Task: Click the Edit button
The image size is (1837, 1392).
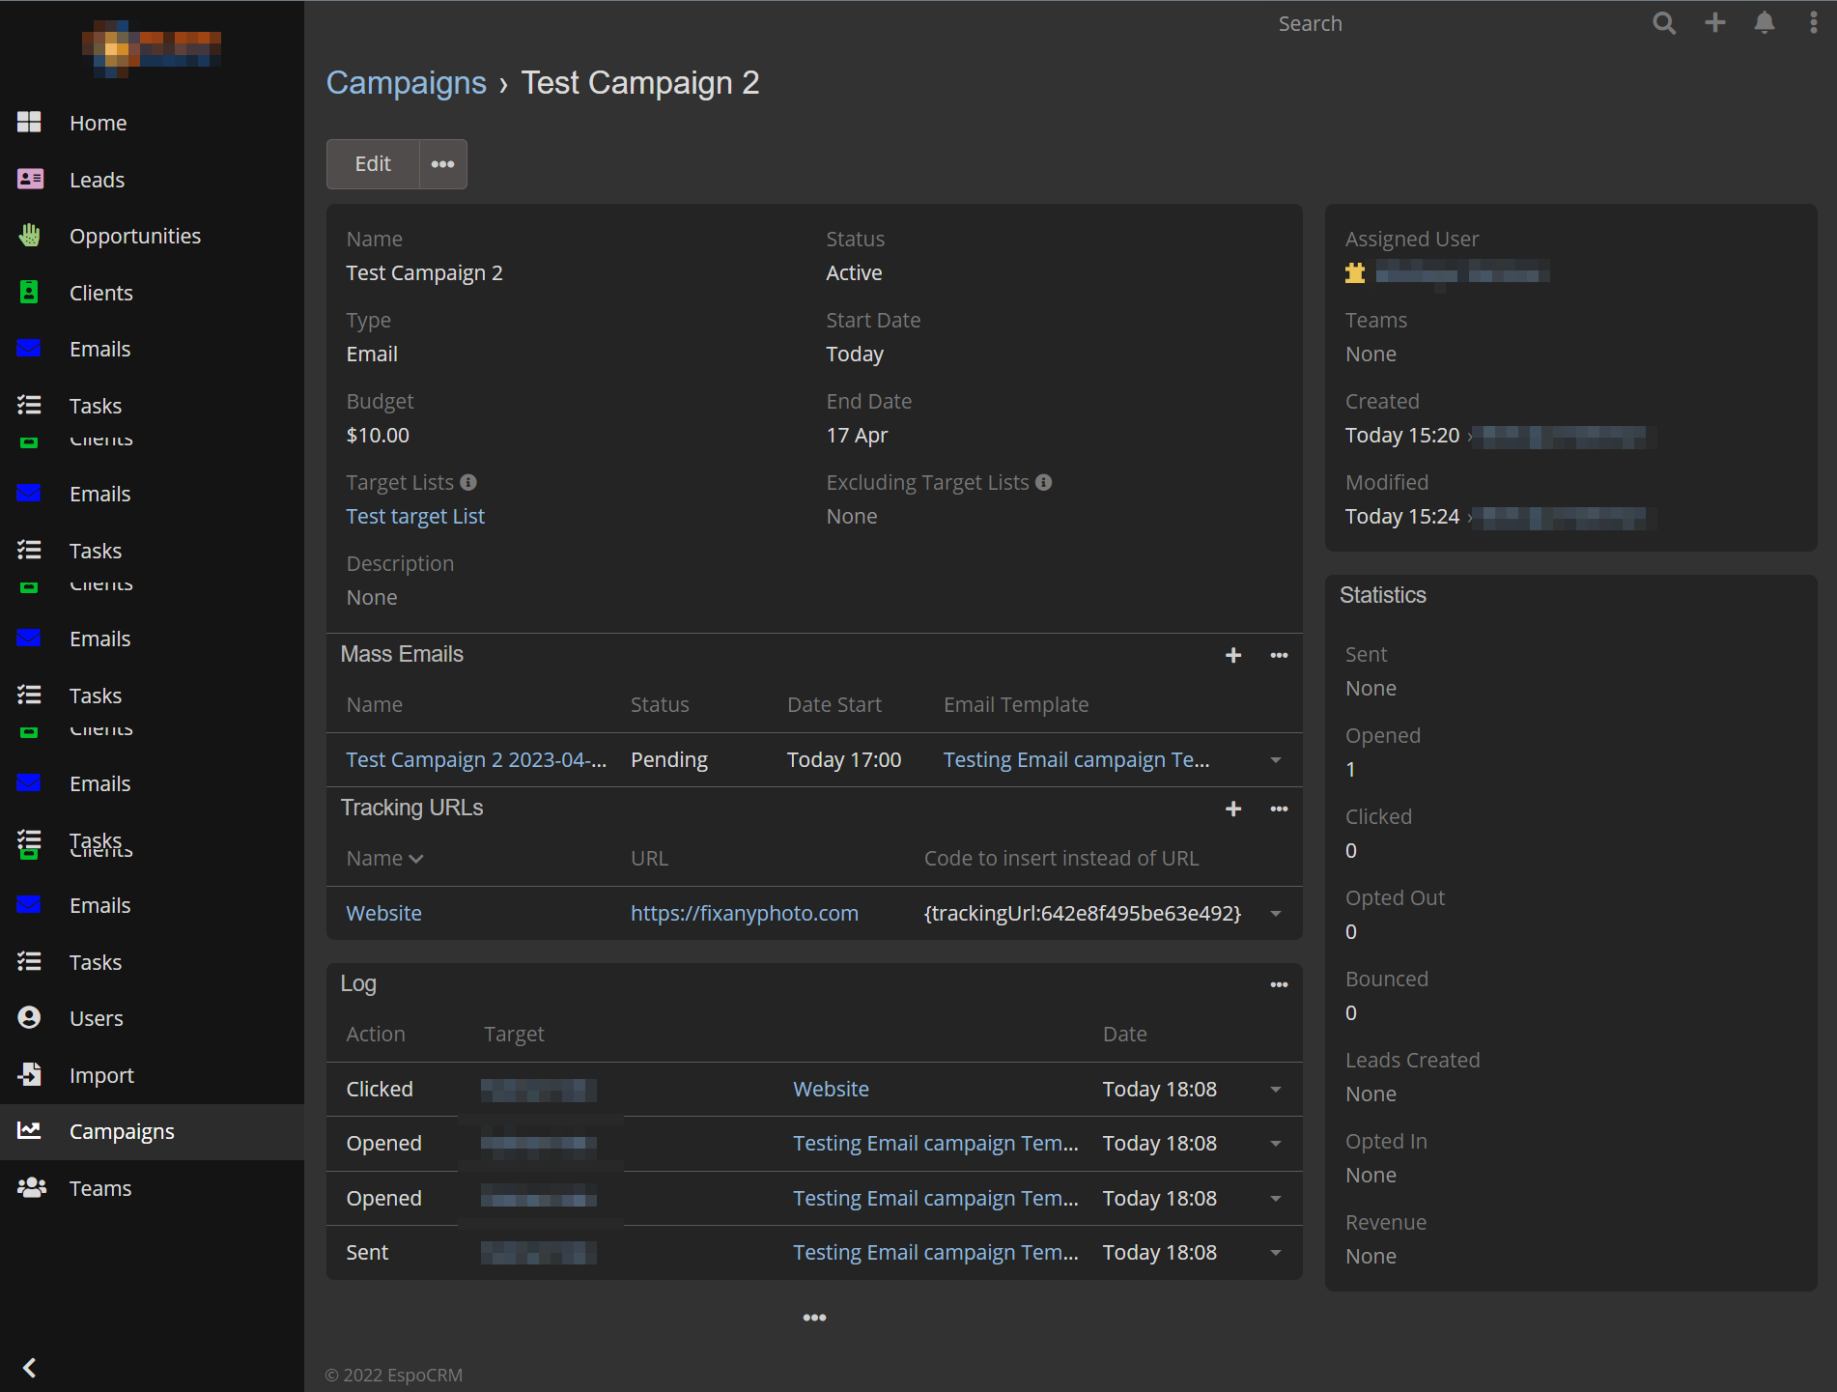Action: [372, 164]
